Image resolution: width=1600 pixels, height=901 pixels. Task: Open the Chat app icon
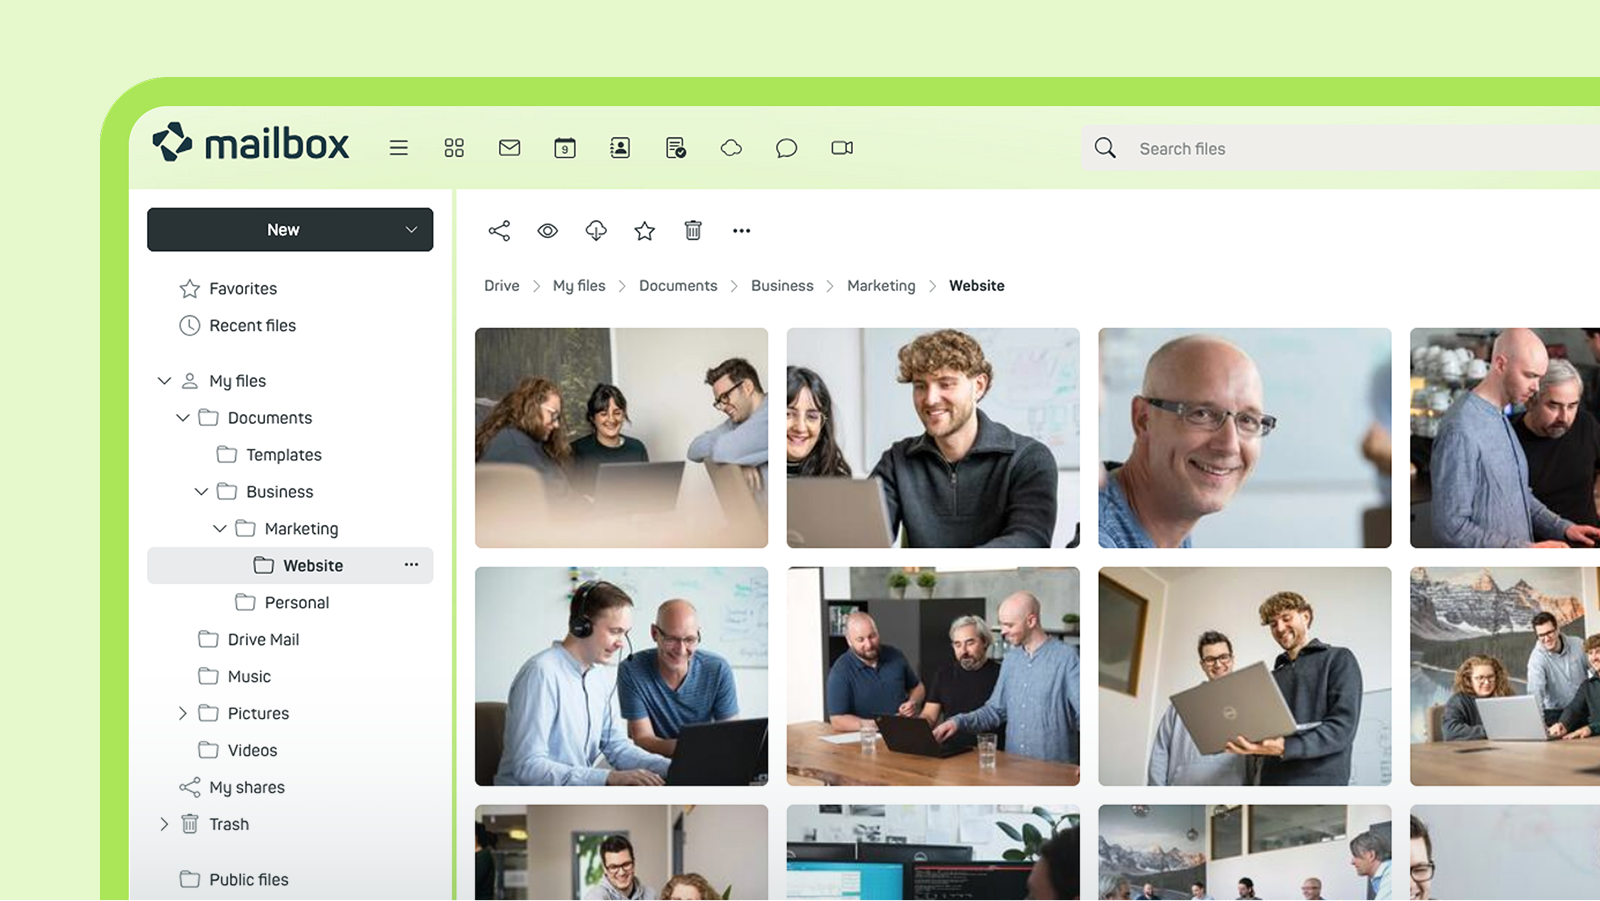point(786,147)
